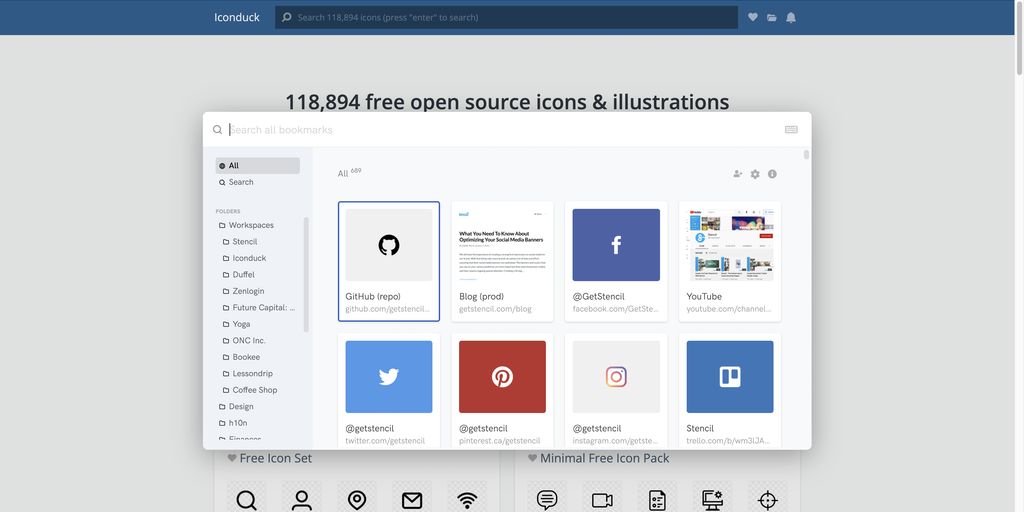Select the Pinterest @getstencil bookmark

[502, 377]
